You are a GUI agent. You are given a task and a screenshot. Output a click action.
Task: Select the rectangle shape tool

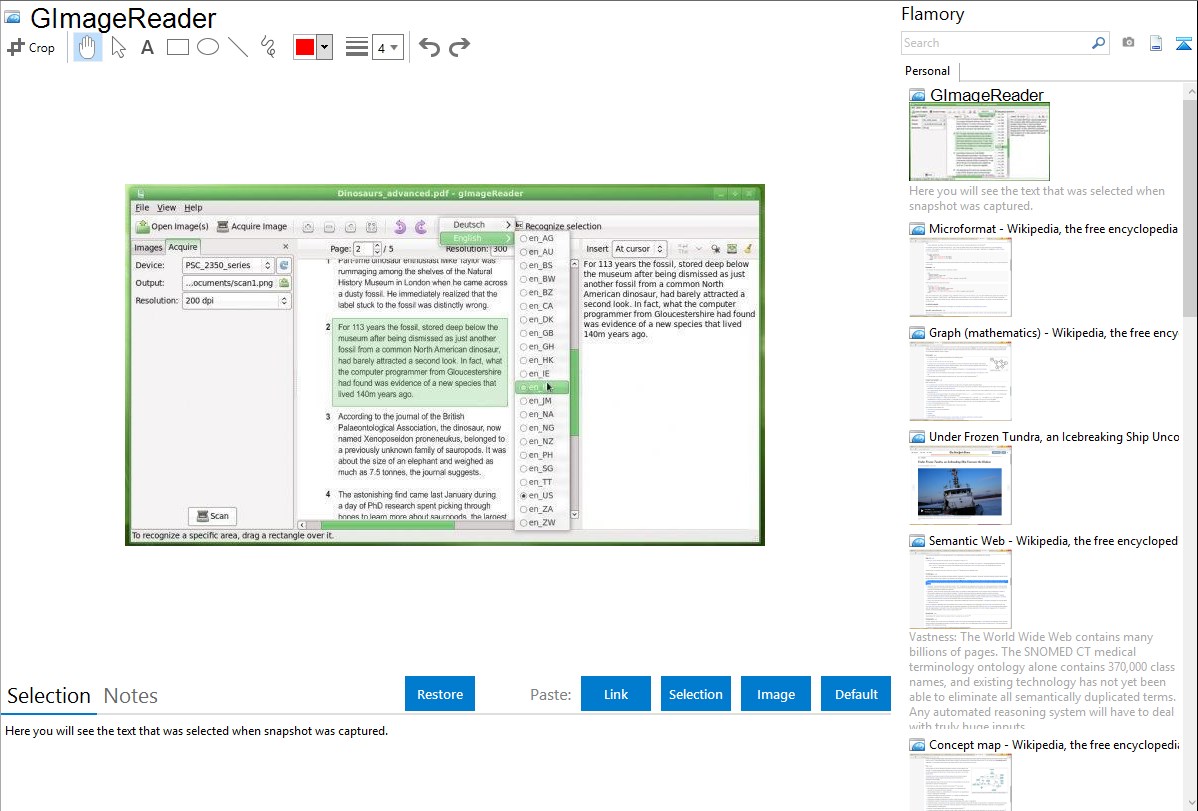click(177, 47)
